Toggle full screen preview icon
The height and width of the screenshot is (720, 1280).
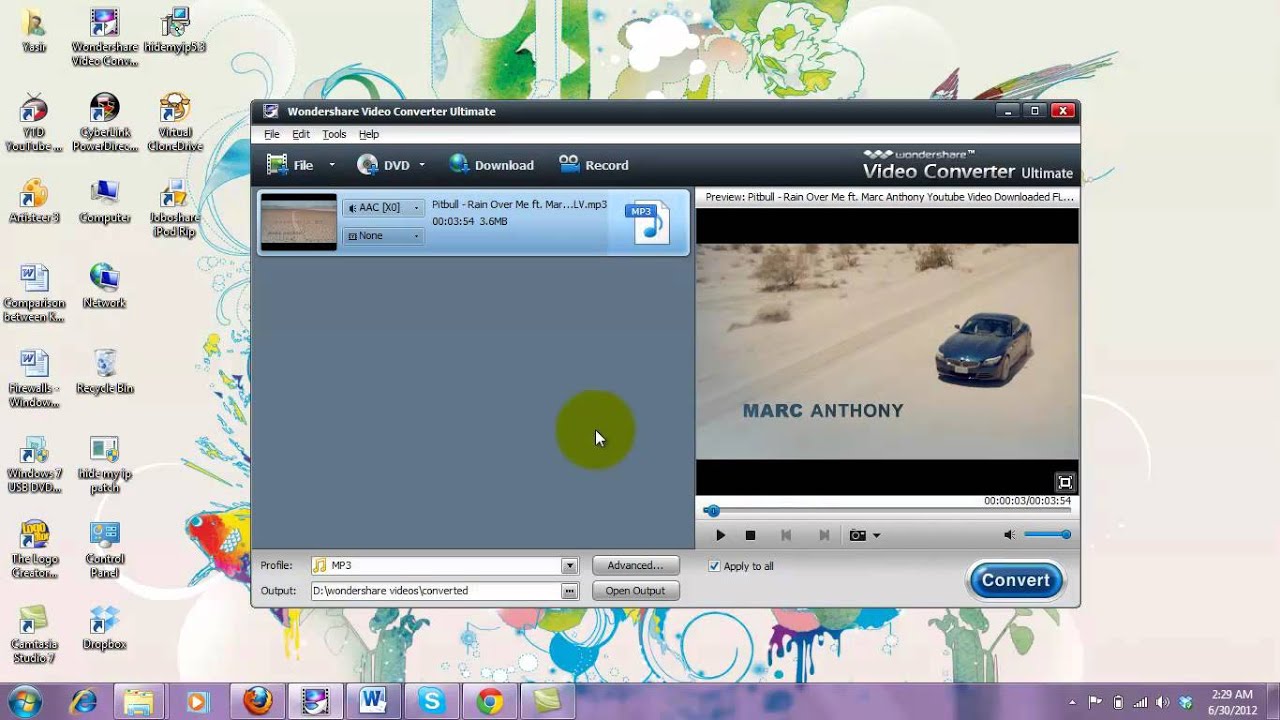point(1065,482)
